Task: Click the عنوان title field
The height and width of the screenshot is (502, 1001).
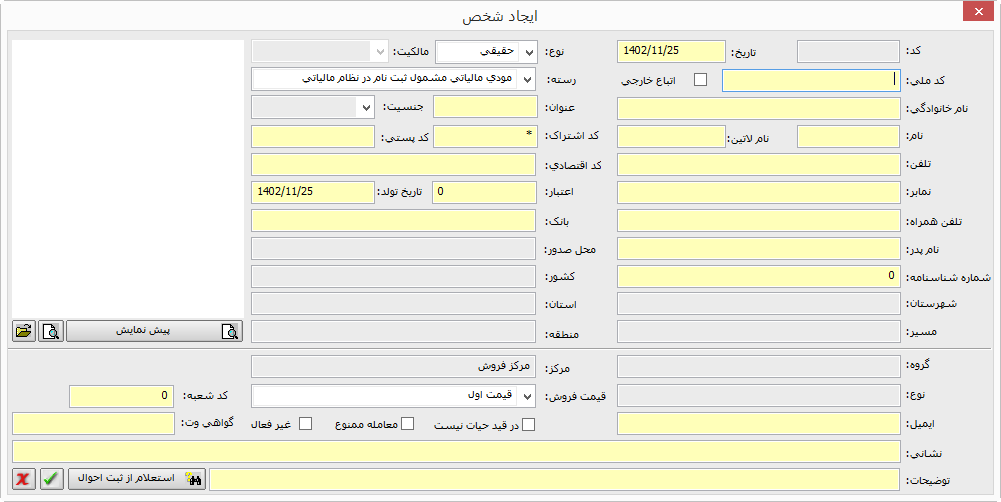Action: pos(485,107)
